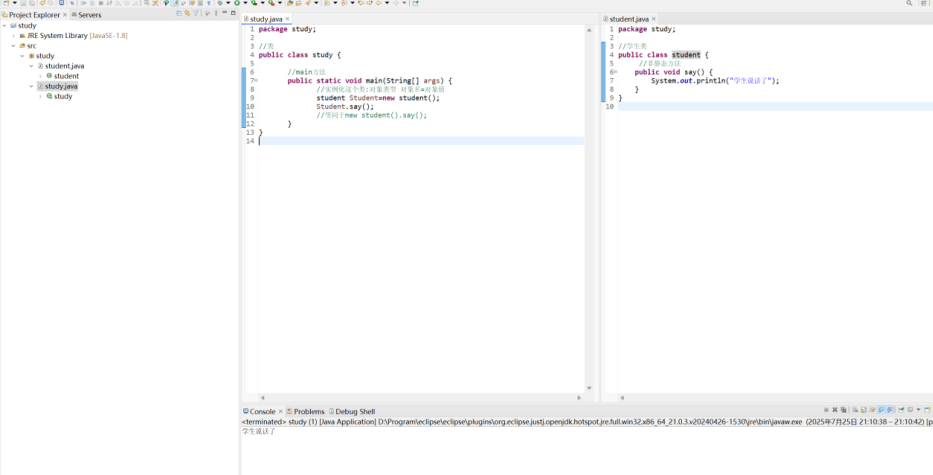Click Remove All Terminated Launches icon
The width and height of the screenshot is (933, 475).
[843, 410]
